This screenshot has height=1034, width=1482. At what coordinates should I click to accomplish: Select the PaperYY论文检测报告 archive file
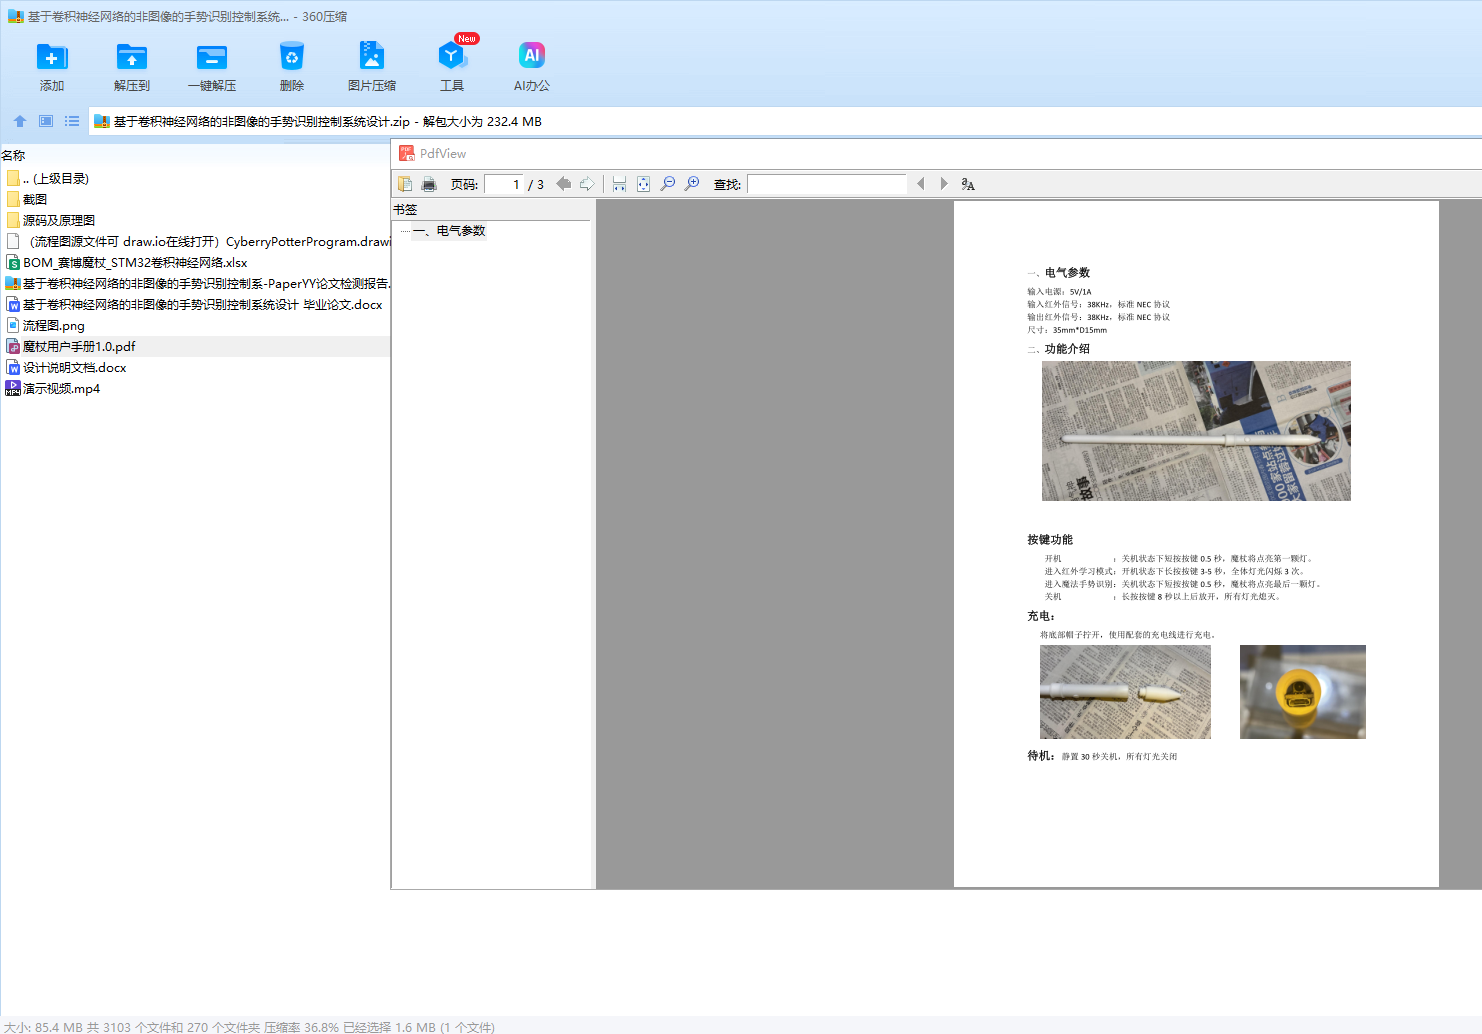(x=195, y=284)
